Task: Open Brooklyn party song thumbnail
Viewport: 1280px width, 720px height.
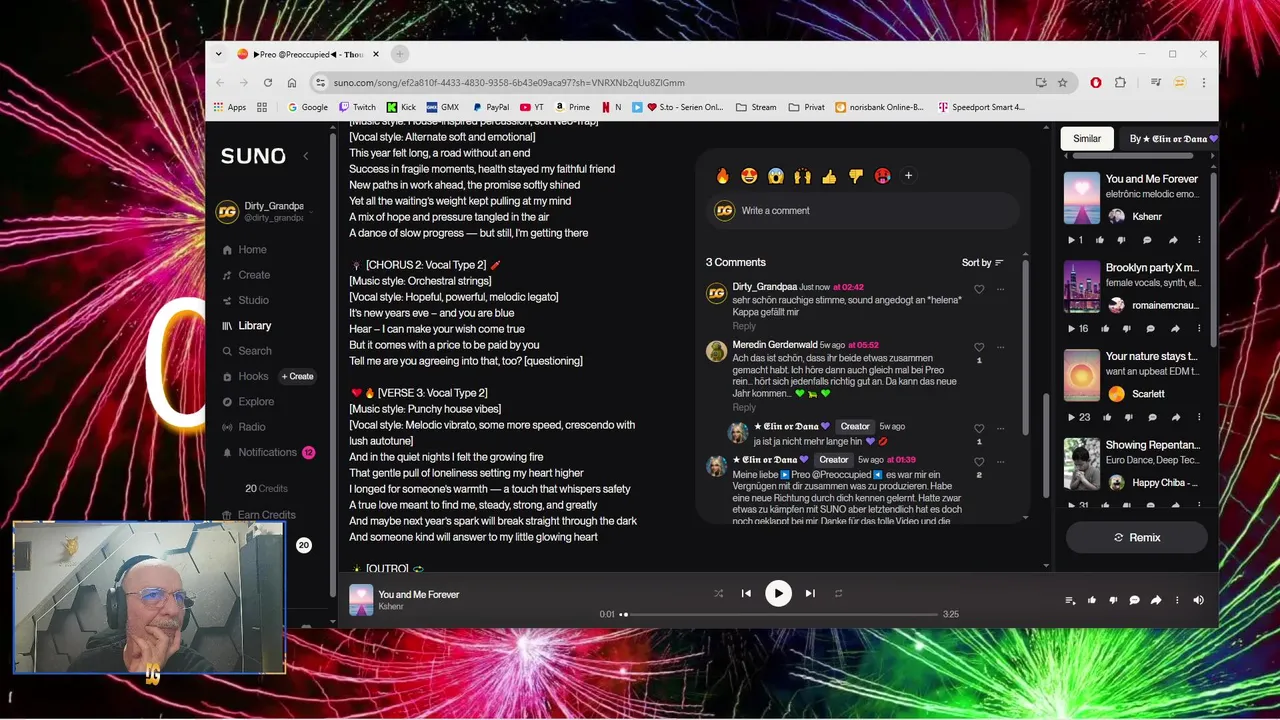Action: click(x=1082, y=287)
